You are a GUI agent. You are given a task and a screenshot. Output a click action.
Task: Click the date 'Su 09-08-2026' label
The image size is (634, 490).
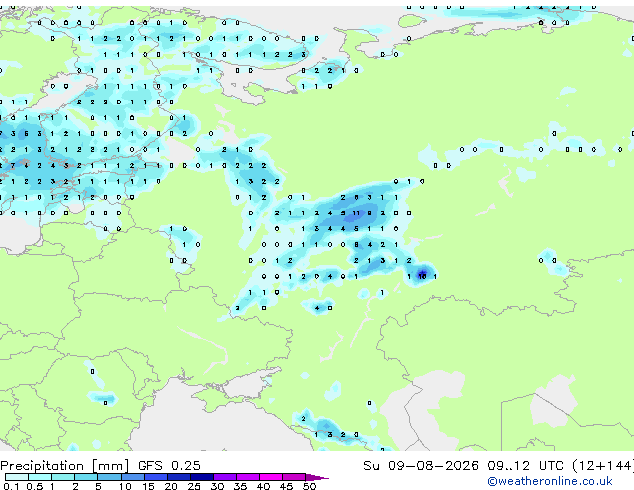pos(421,466)
